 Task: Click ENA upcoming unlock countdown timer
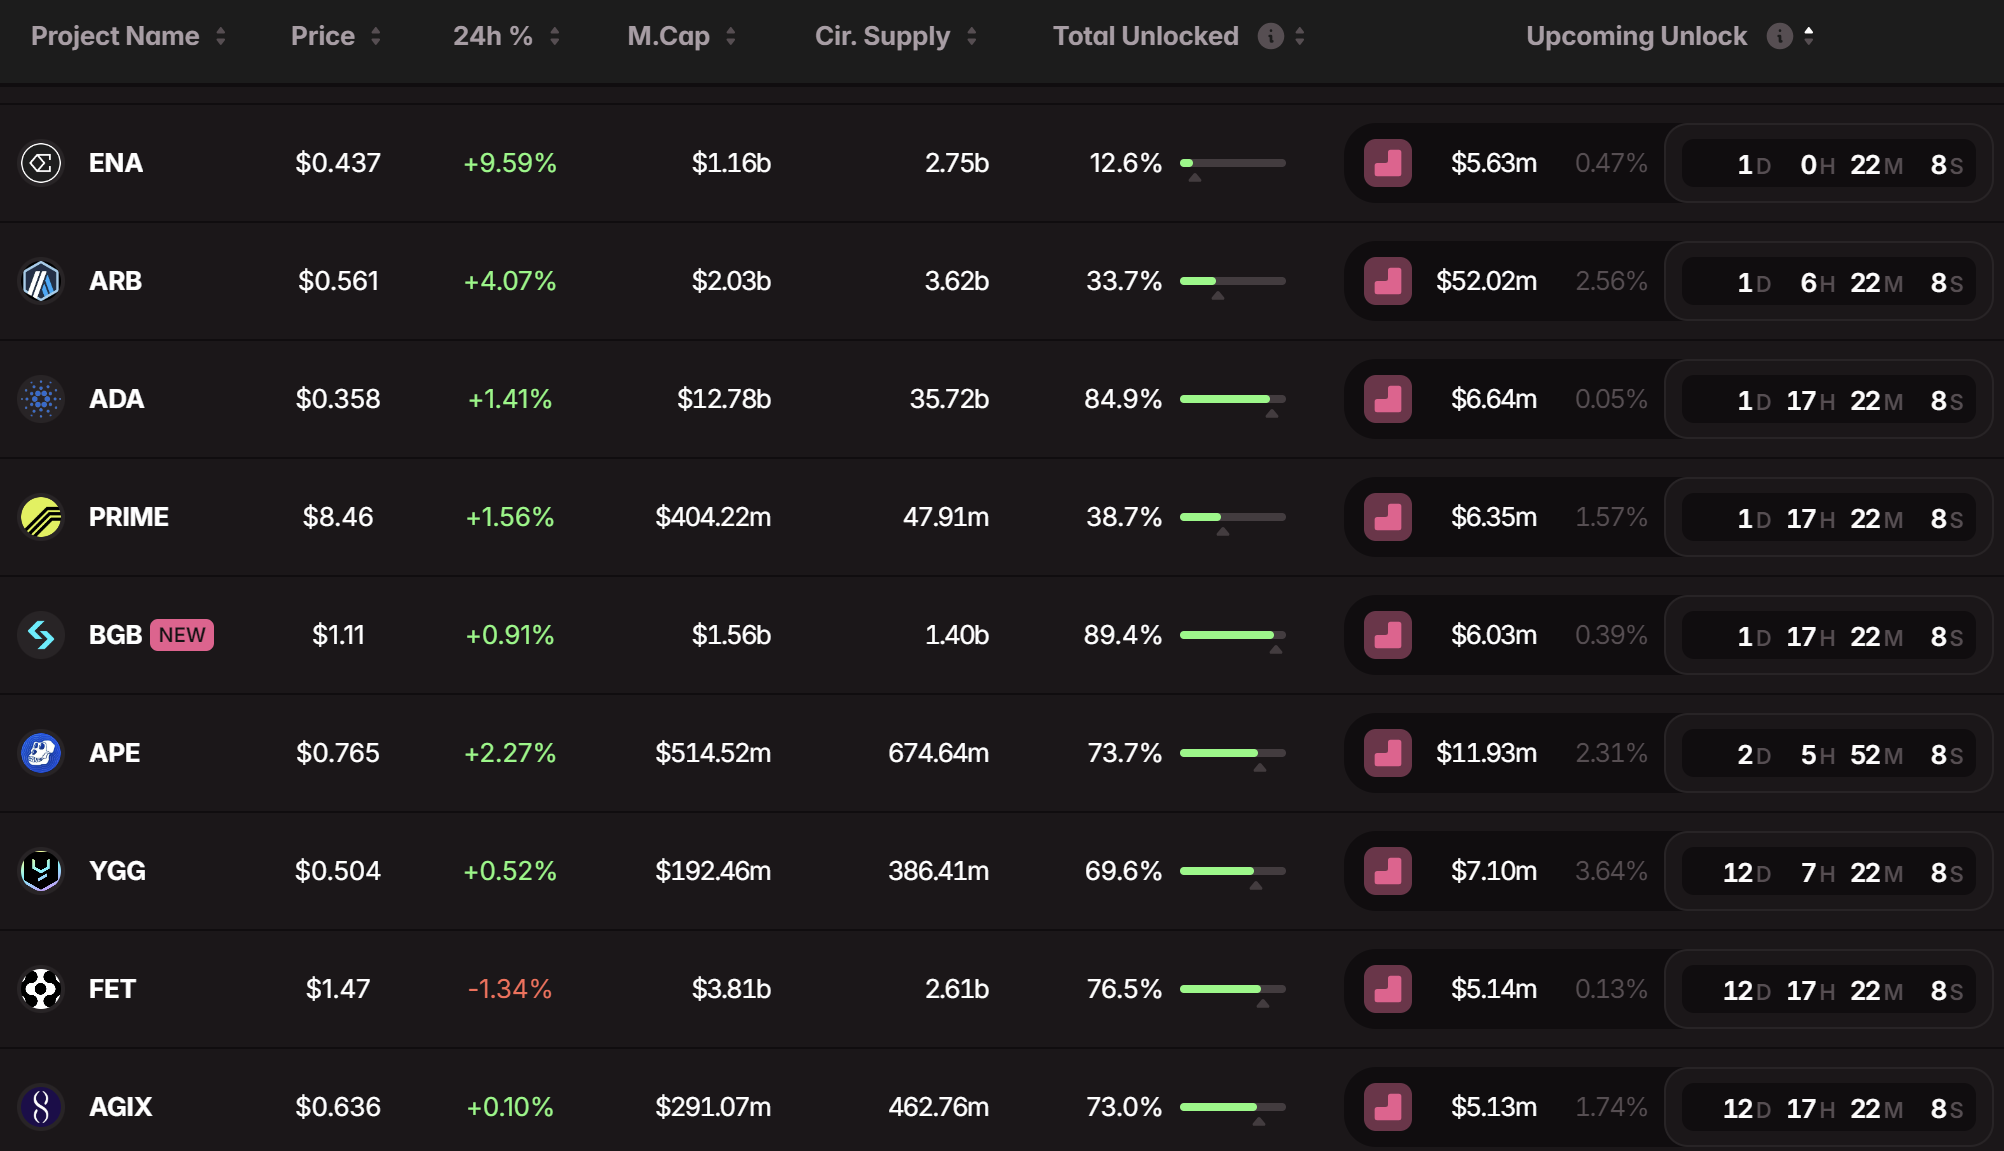click(x=1828, y=164)
